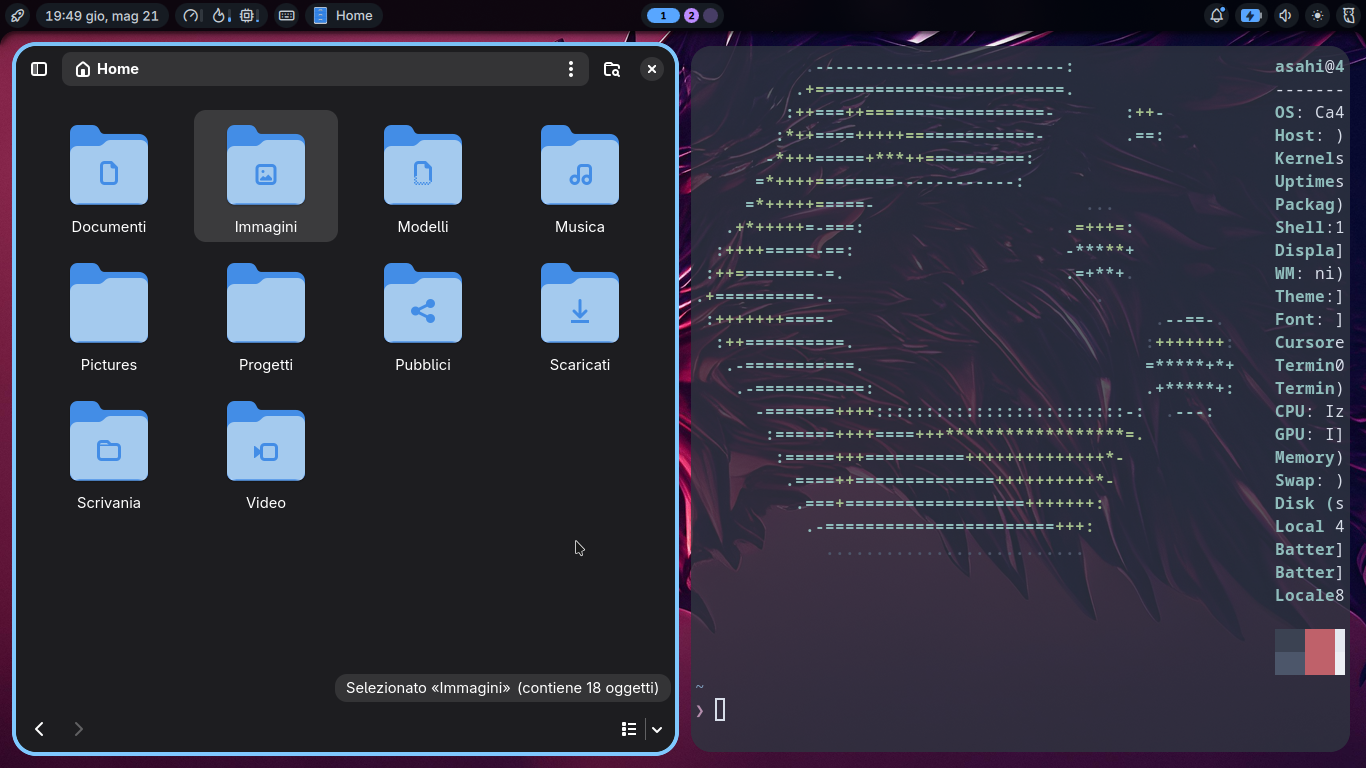Click the "Scrivania" folder label

pyautogui.click(x=109, y=503)
